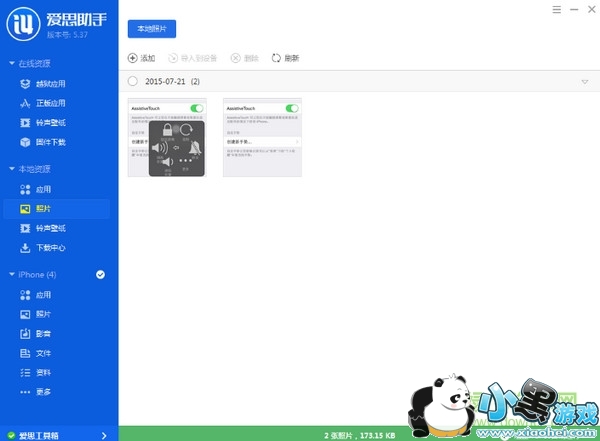Expand 爱思工具箱 arrow
600x441 pixels.
104,436
